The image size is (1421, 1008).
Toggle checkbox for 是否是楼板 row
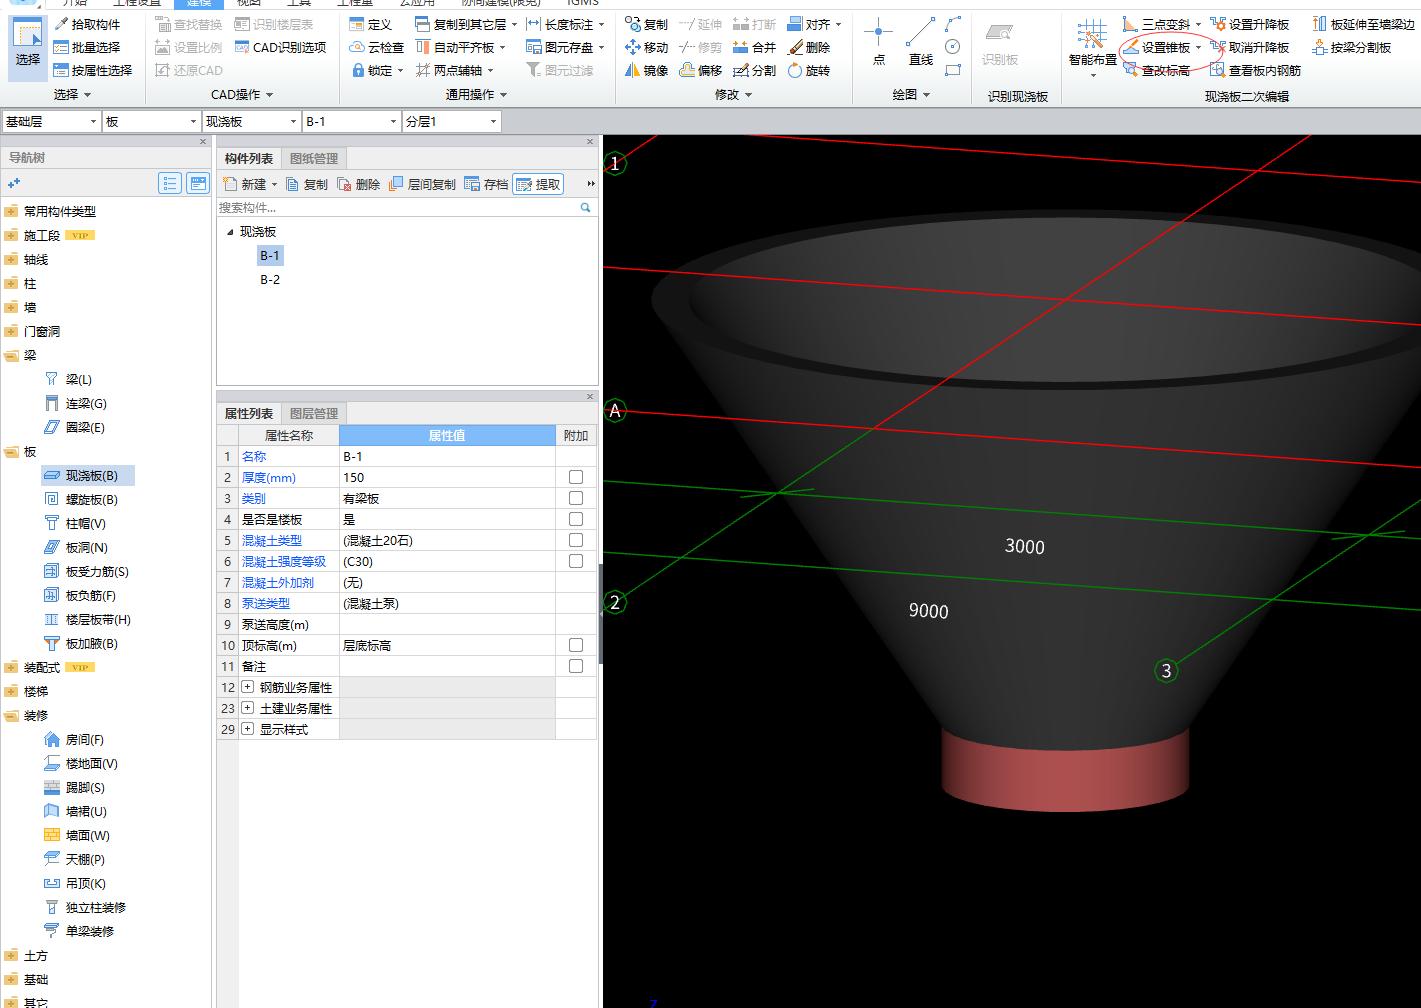click(x=576, y=519)
